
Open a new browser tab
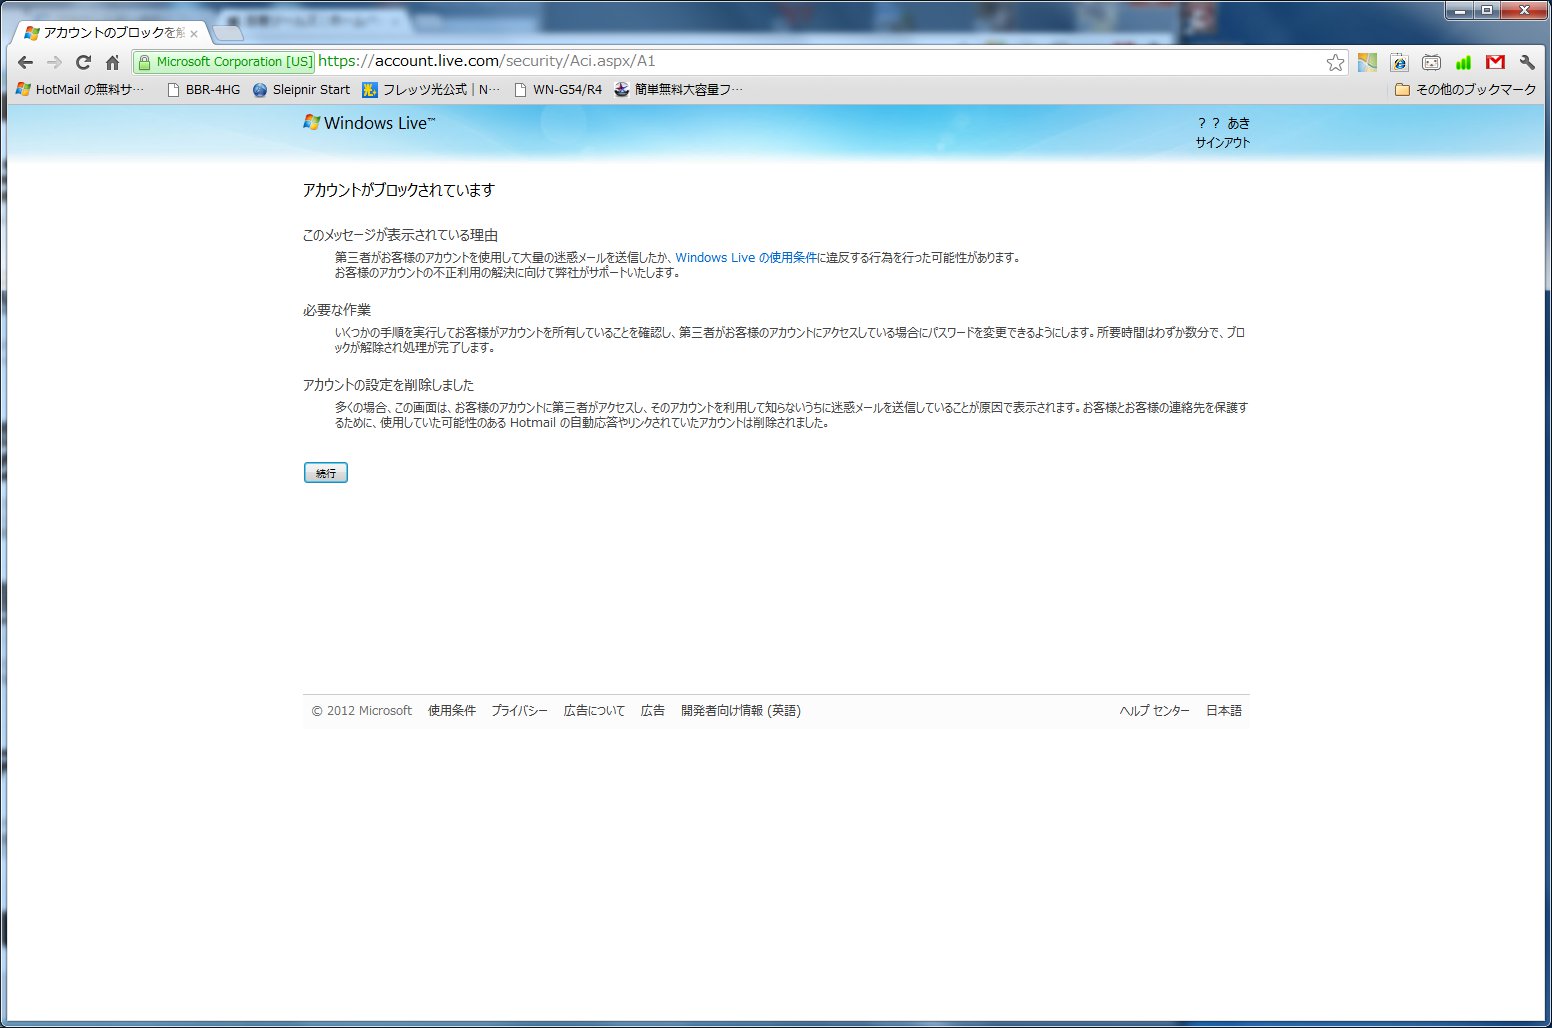pyautogui.click(x=228, y=33)
